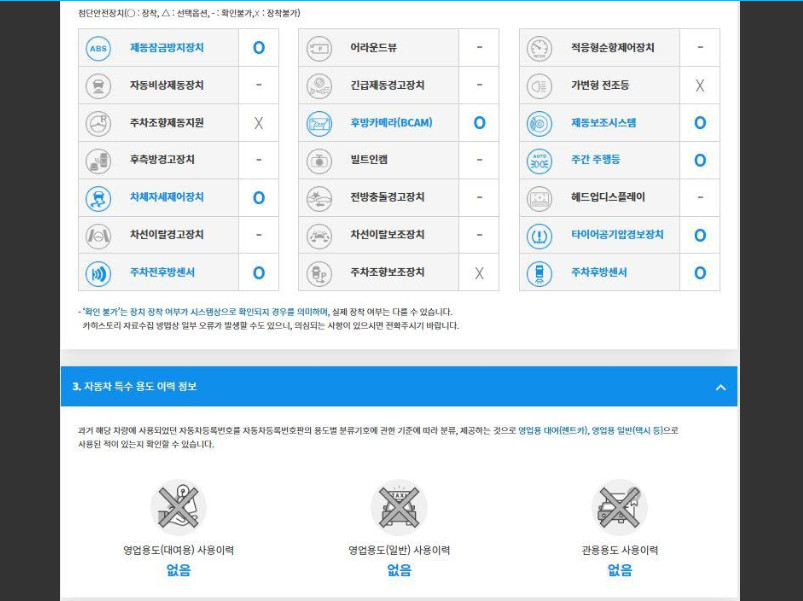Viewport: 803px width, 601px height.
Task: Click the ABS 제동잠금방지장치 icon
Action: click(98, 48)
